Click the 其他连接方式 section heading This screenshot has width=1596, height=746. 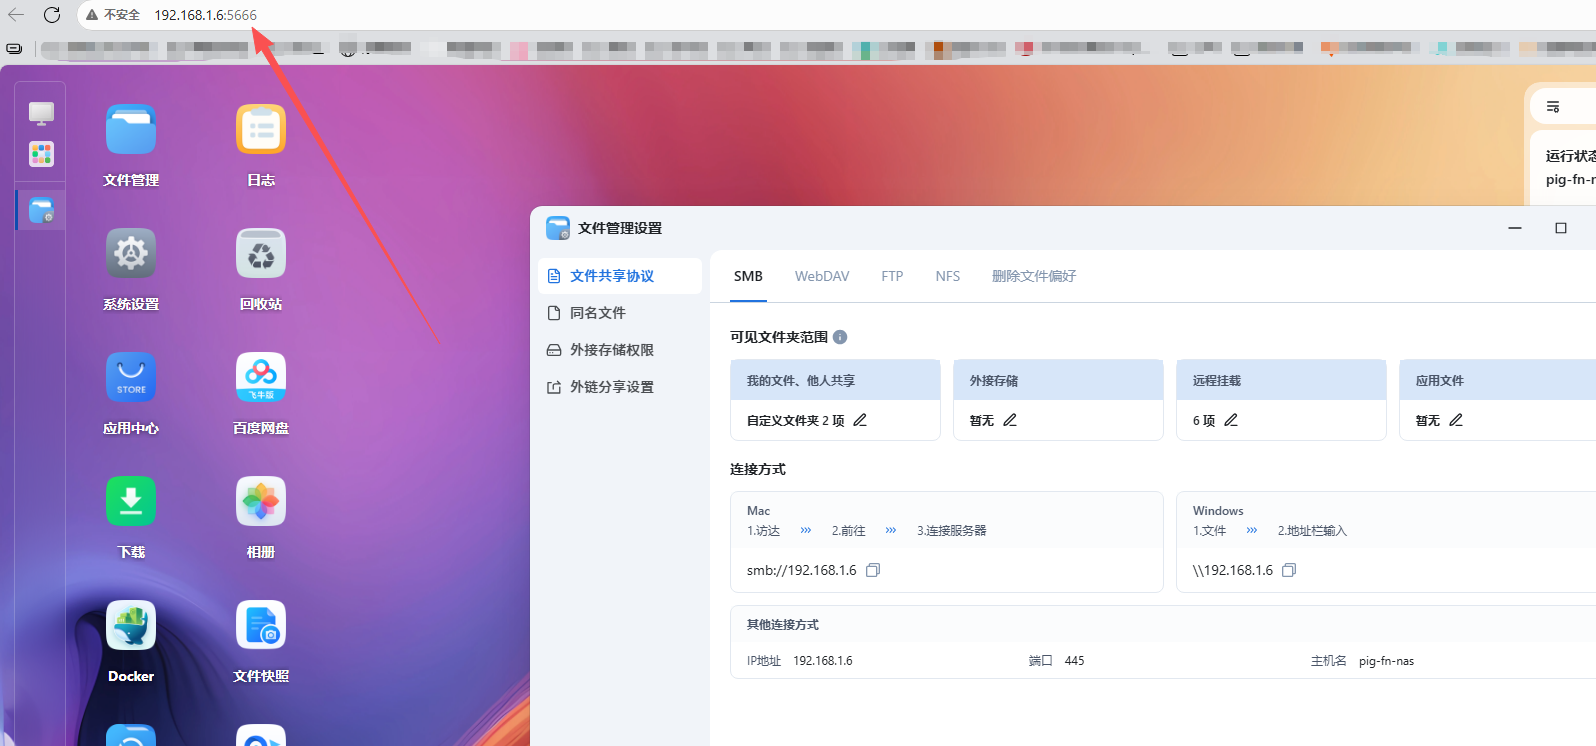click(783, 625)
